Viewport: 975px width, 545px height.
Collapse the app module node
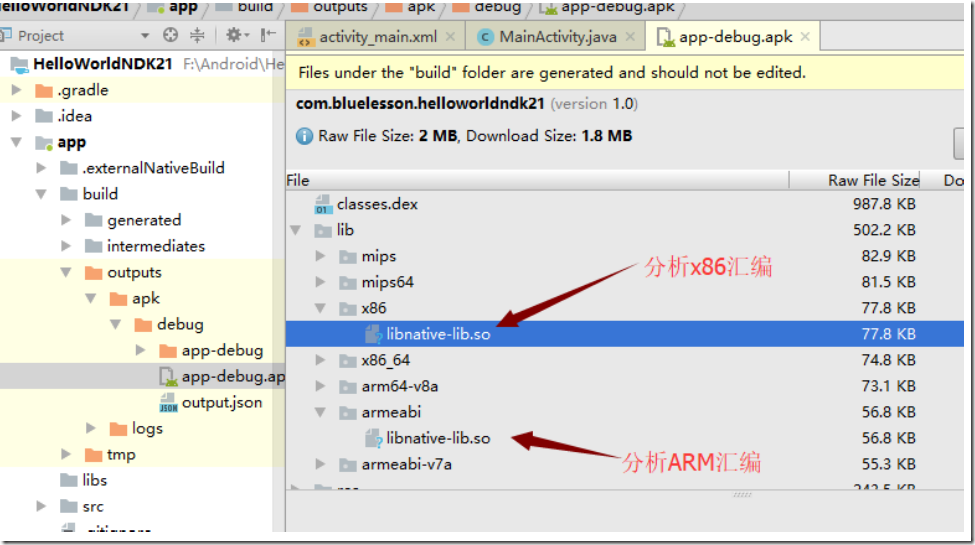(16, 142)
